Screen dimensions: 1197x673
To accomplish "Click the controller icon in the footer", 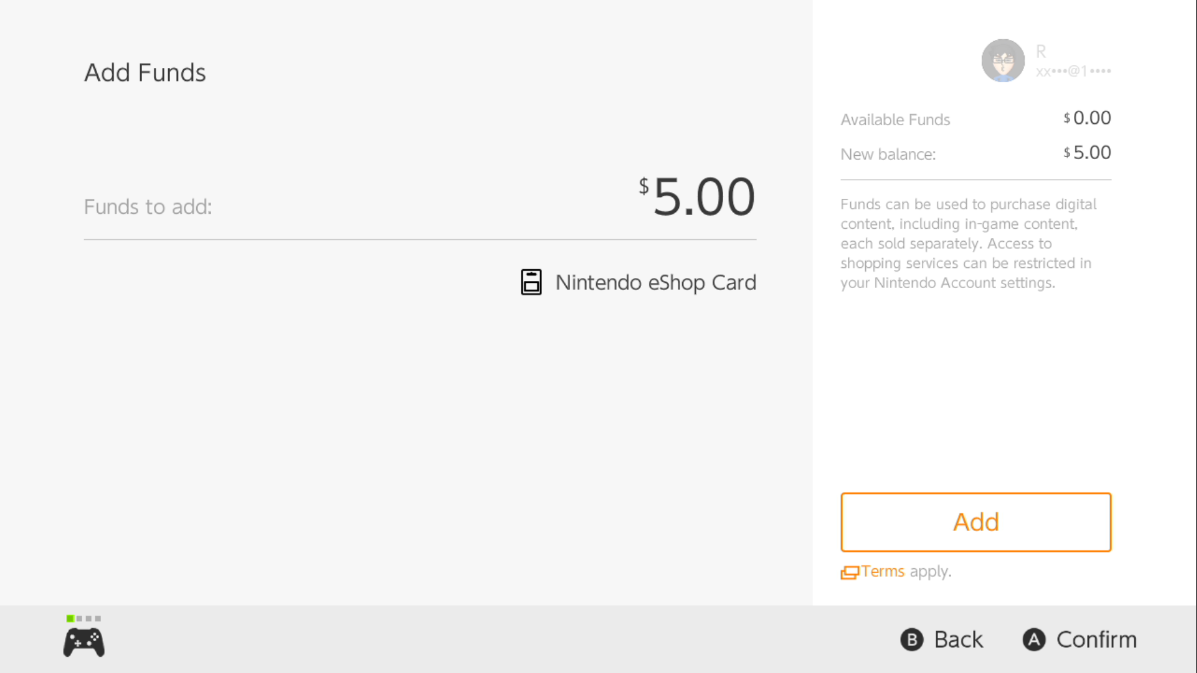I will 84,641.
